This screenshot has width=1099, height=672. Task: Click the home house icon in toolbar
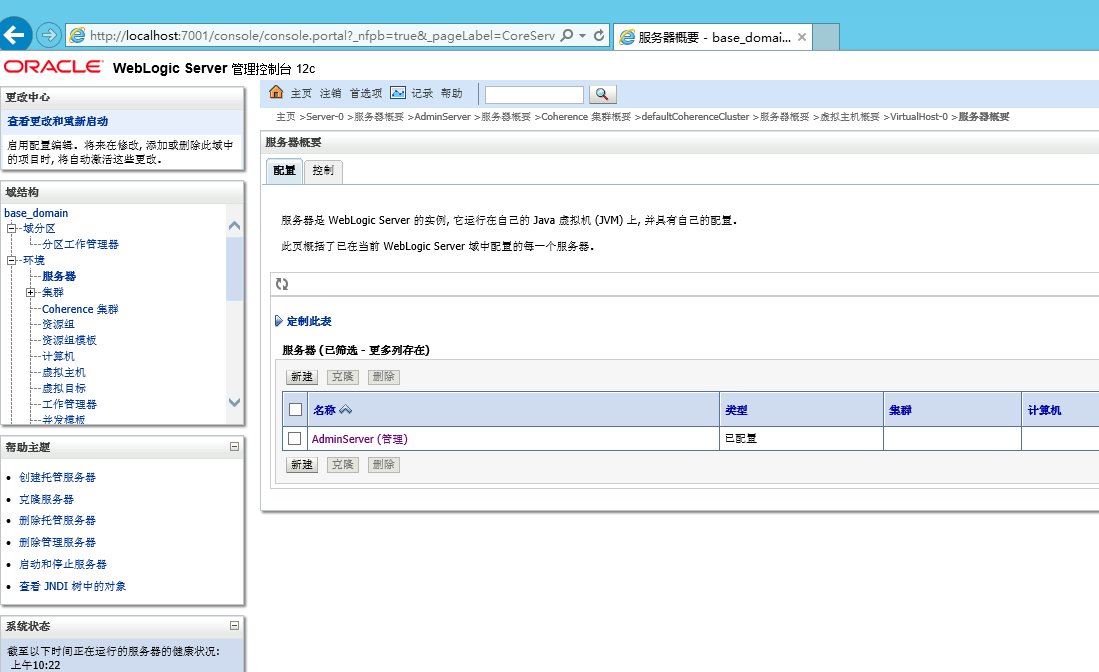[x=276, y=92]
